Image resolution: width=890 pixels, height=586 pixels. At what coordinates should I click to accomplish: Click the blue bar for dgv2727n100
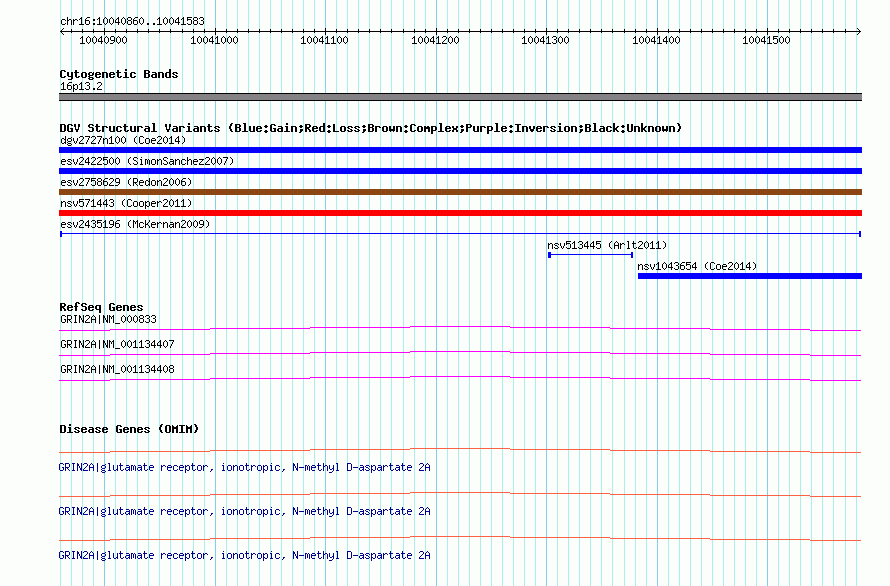pyautogui.click(x=460, y=150)
